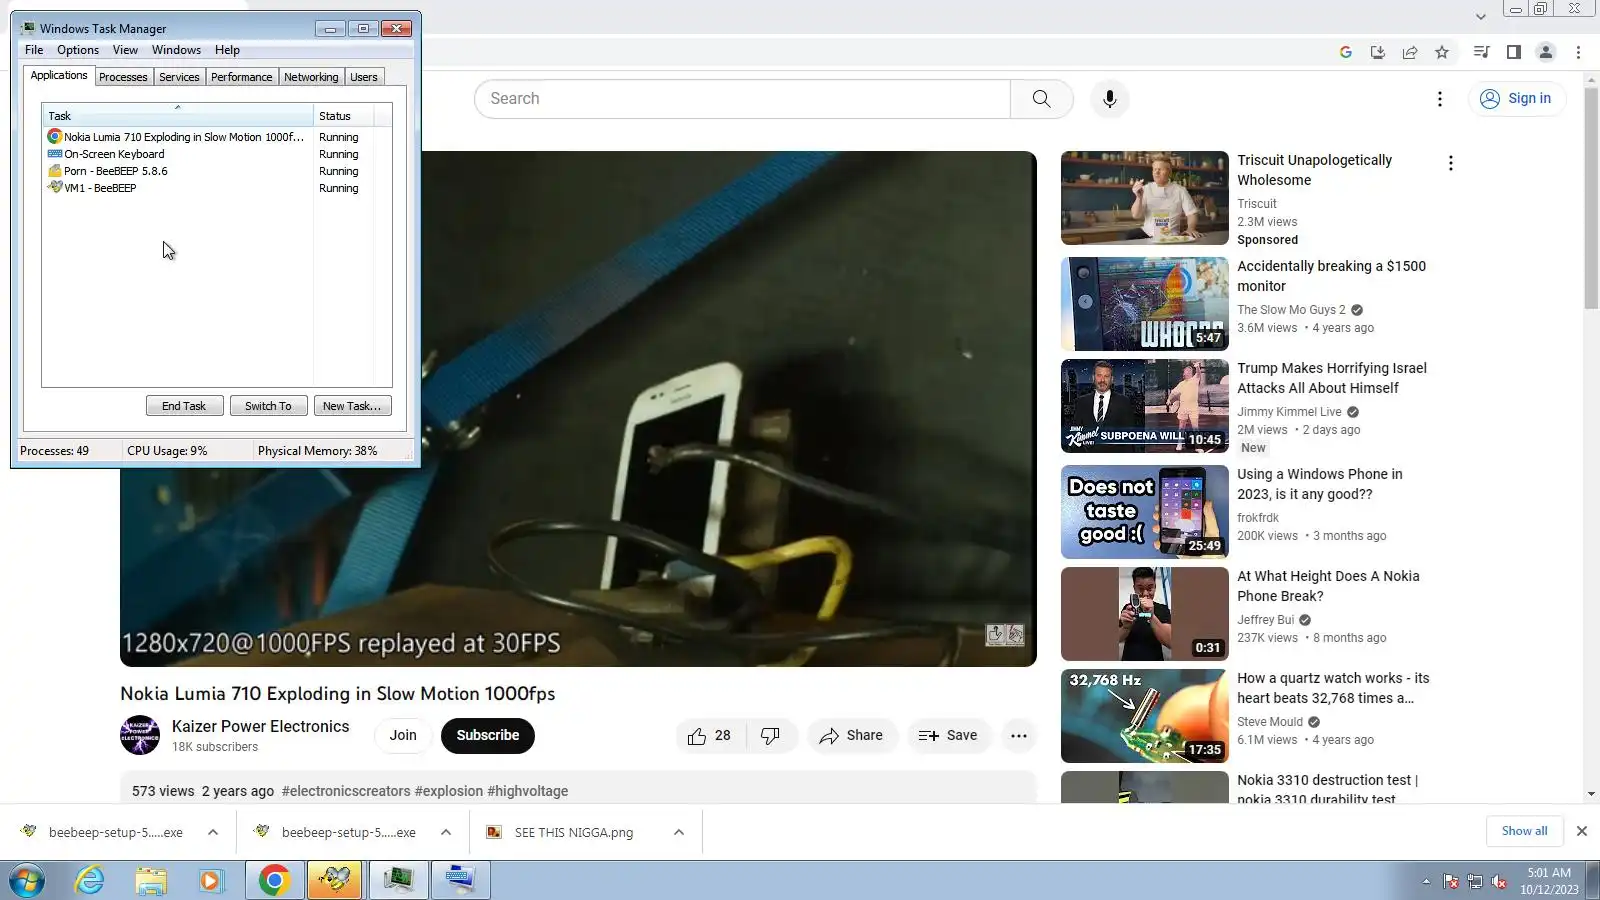Select VM1 - BeeBEEP task row
1600x900 pixels.
tap(209, 188)
